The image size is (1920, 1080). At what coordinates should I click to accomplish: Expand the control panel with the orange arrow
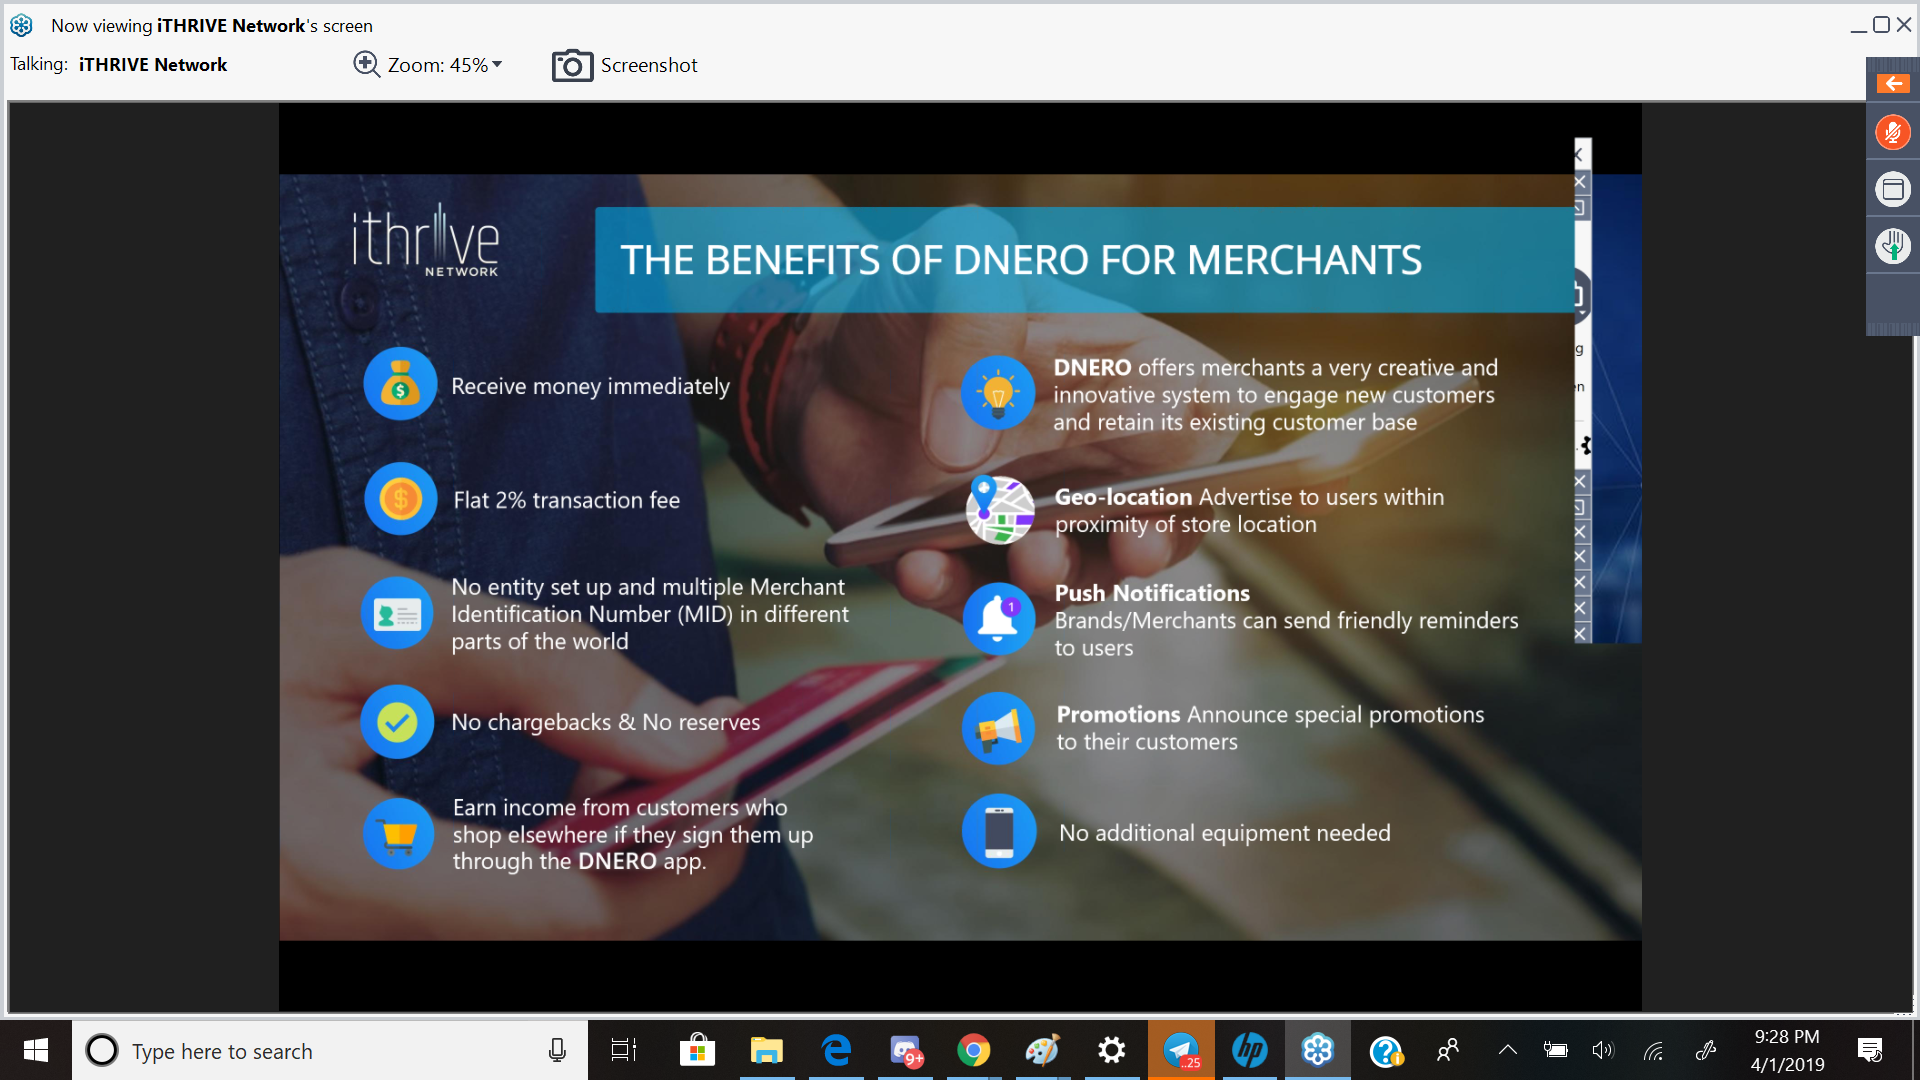[1892, 84]
